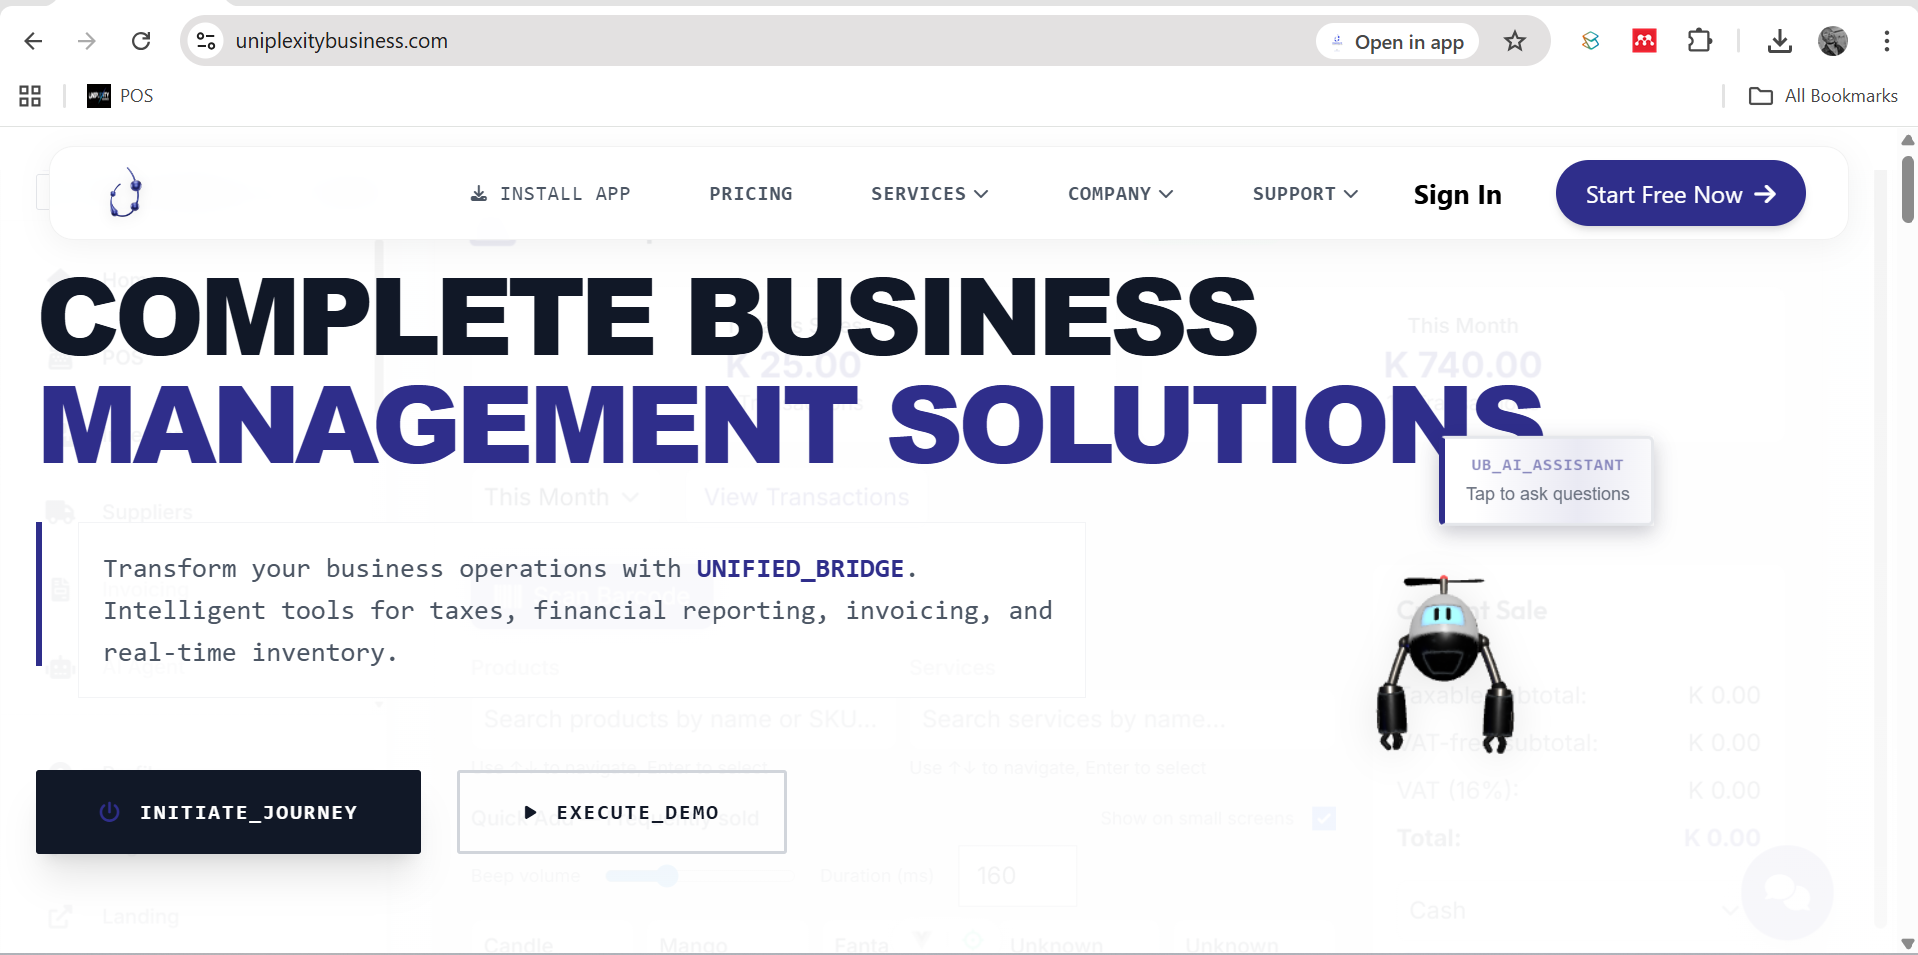Click scrollbar down arrow
Viewport: 1918px width, 955px height.
(1908, 943)
